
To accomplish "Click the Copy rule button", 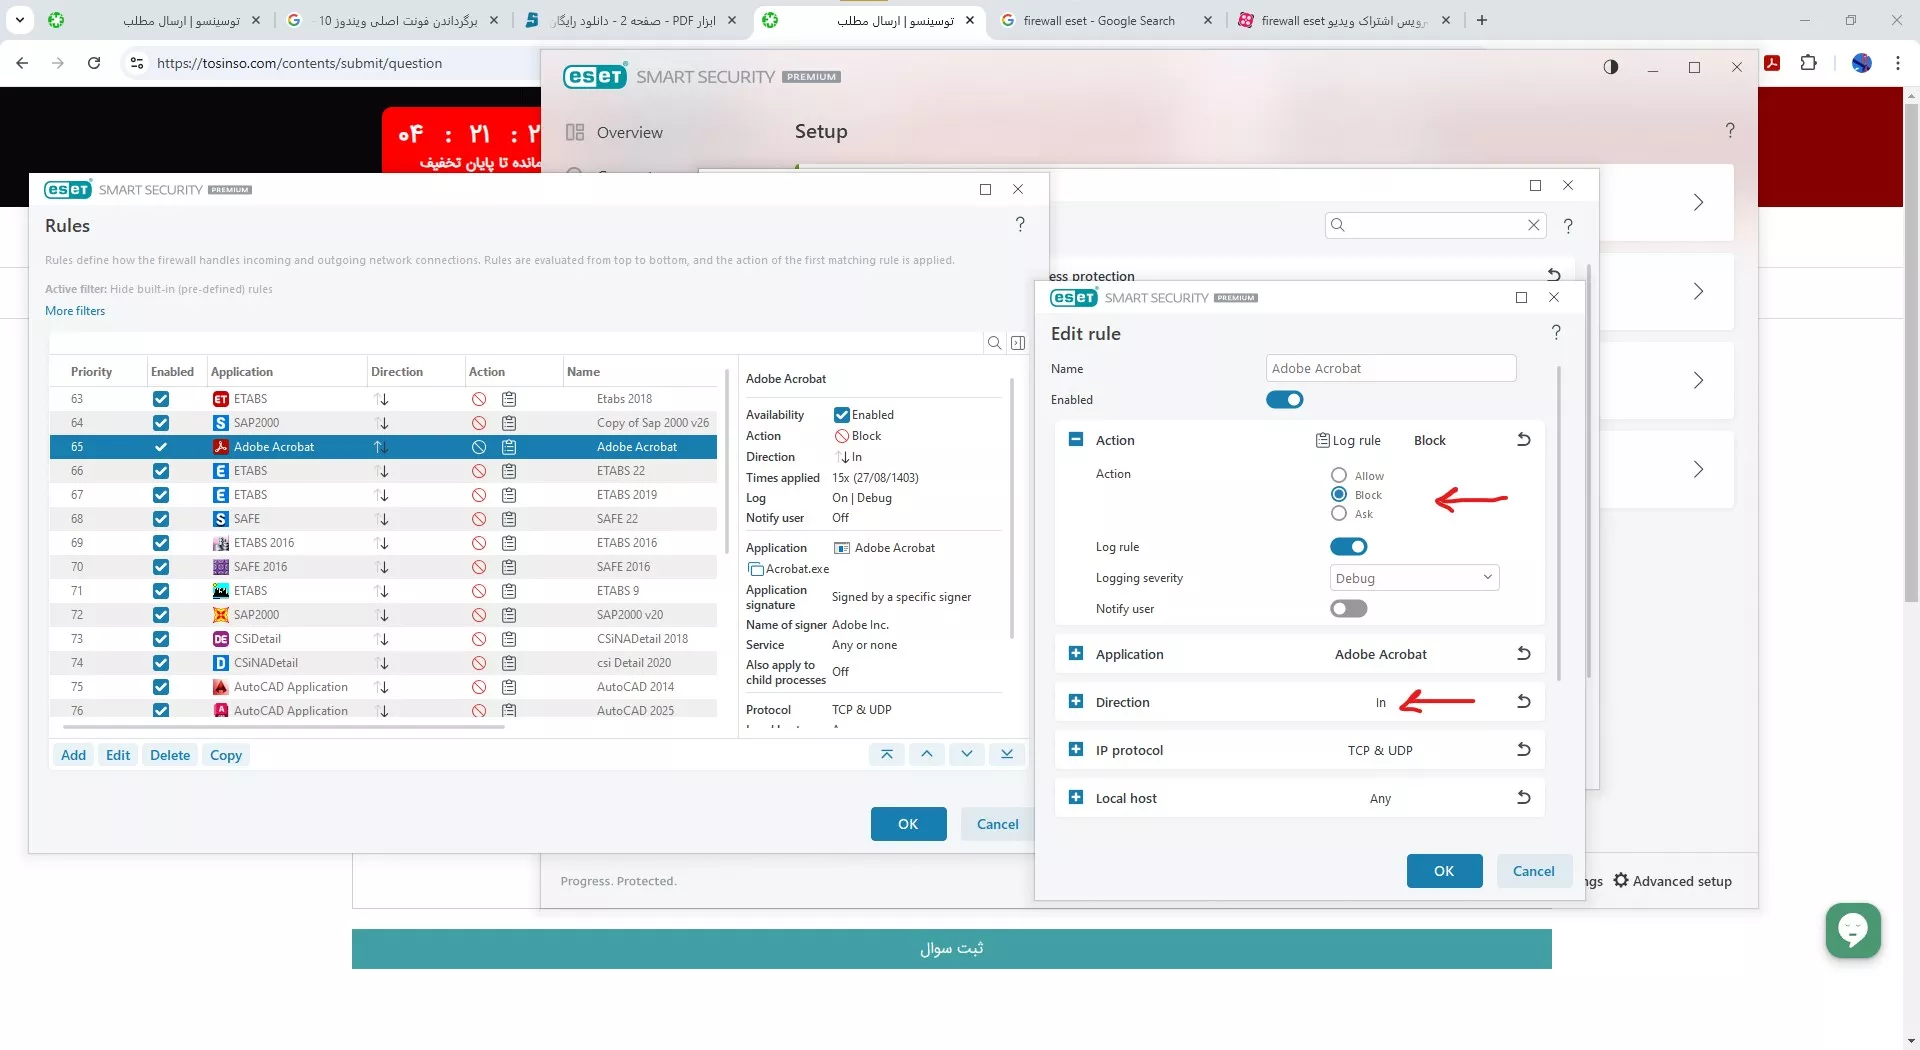I will tap(226, 755).
